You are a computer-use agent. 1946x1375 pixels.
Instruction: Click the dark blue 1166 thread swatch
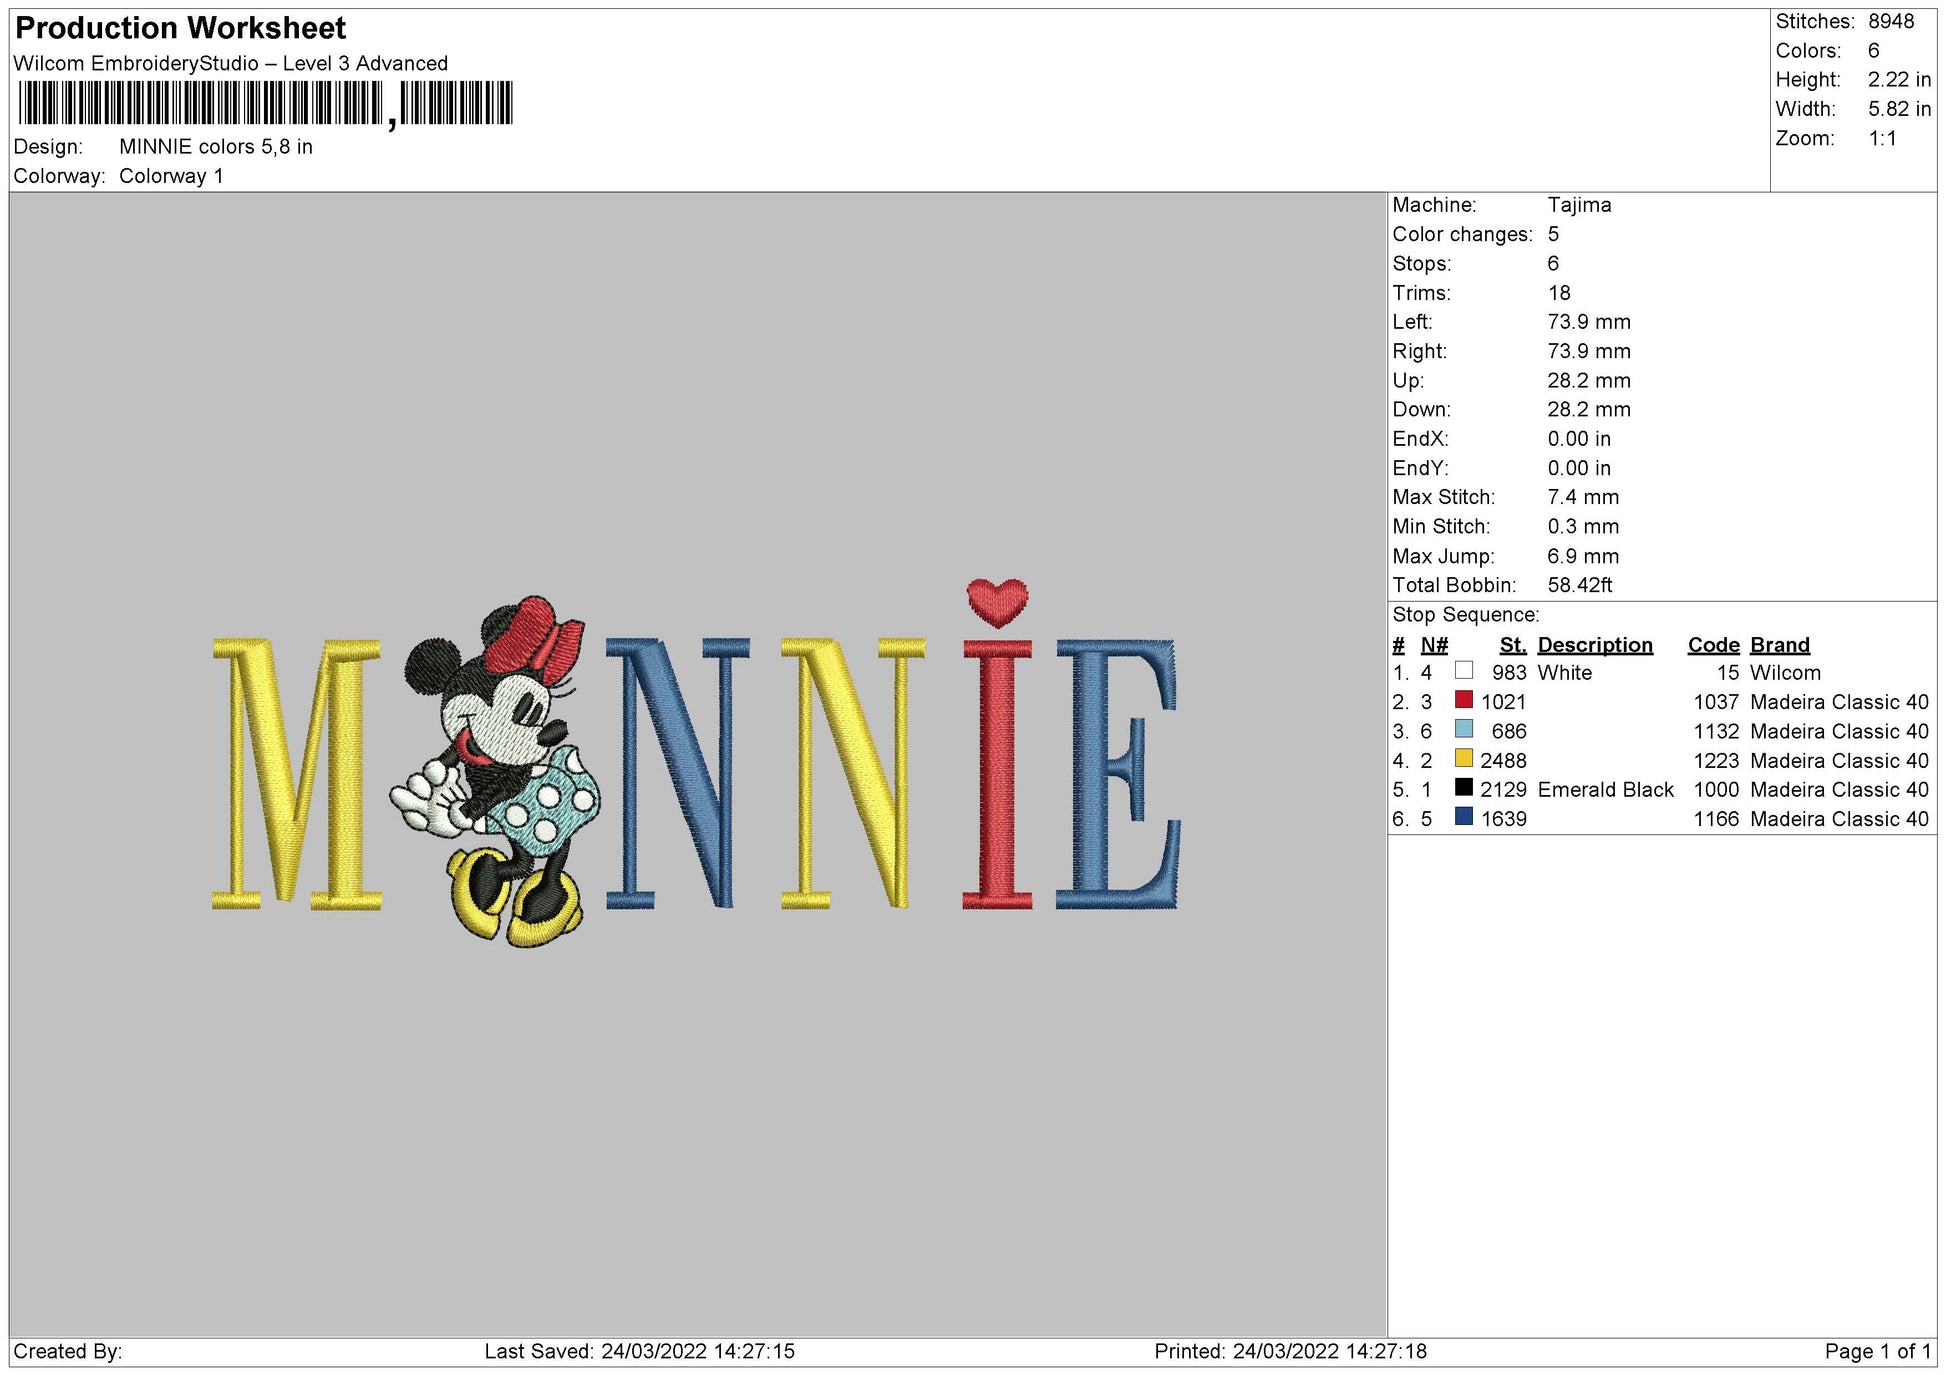click(1463, 817)
